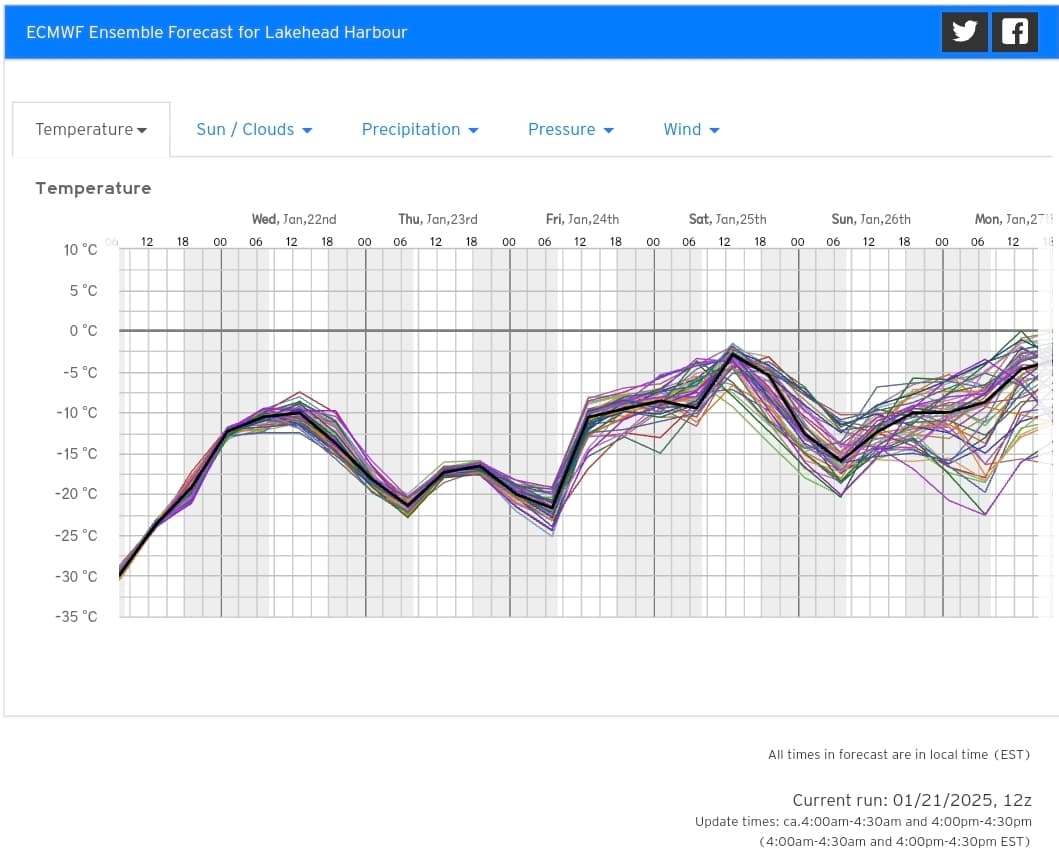
Task: Share forecast via the Facebook icon
Action: pos(1014,32)
